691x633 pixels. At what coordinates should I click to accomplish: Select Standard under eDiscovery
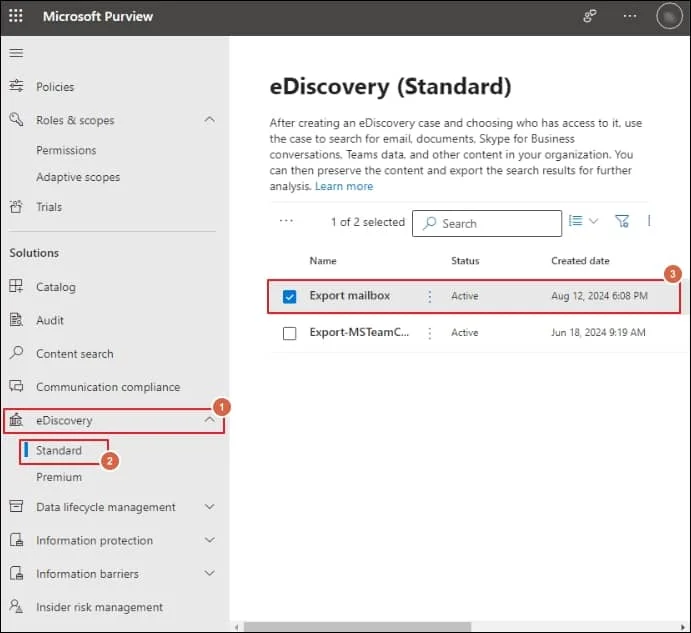59,450
